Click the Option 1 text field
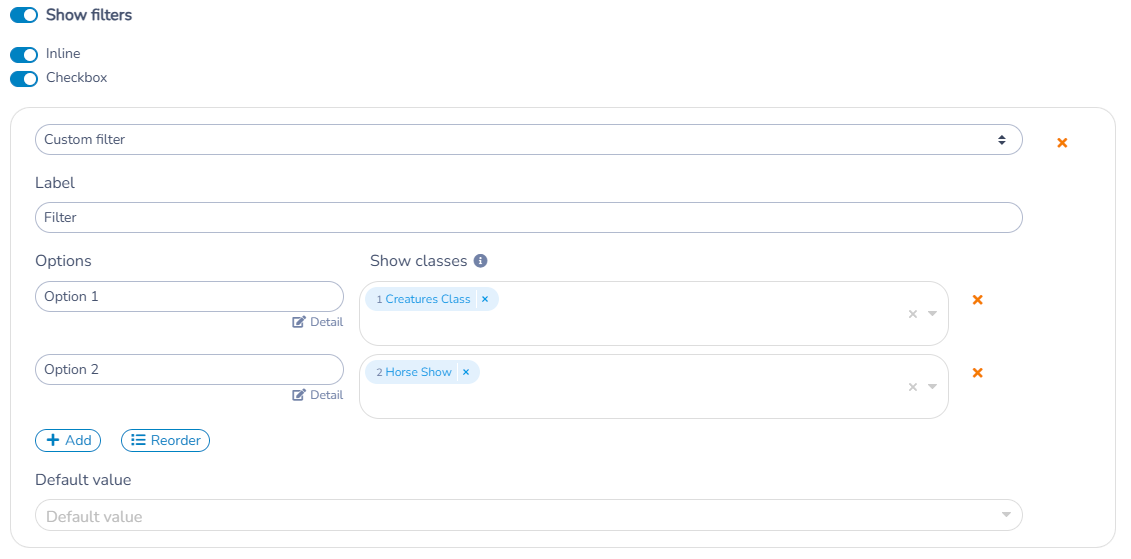The width and height of the screenshot is (1131, 559). point(190,296)
